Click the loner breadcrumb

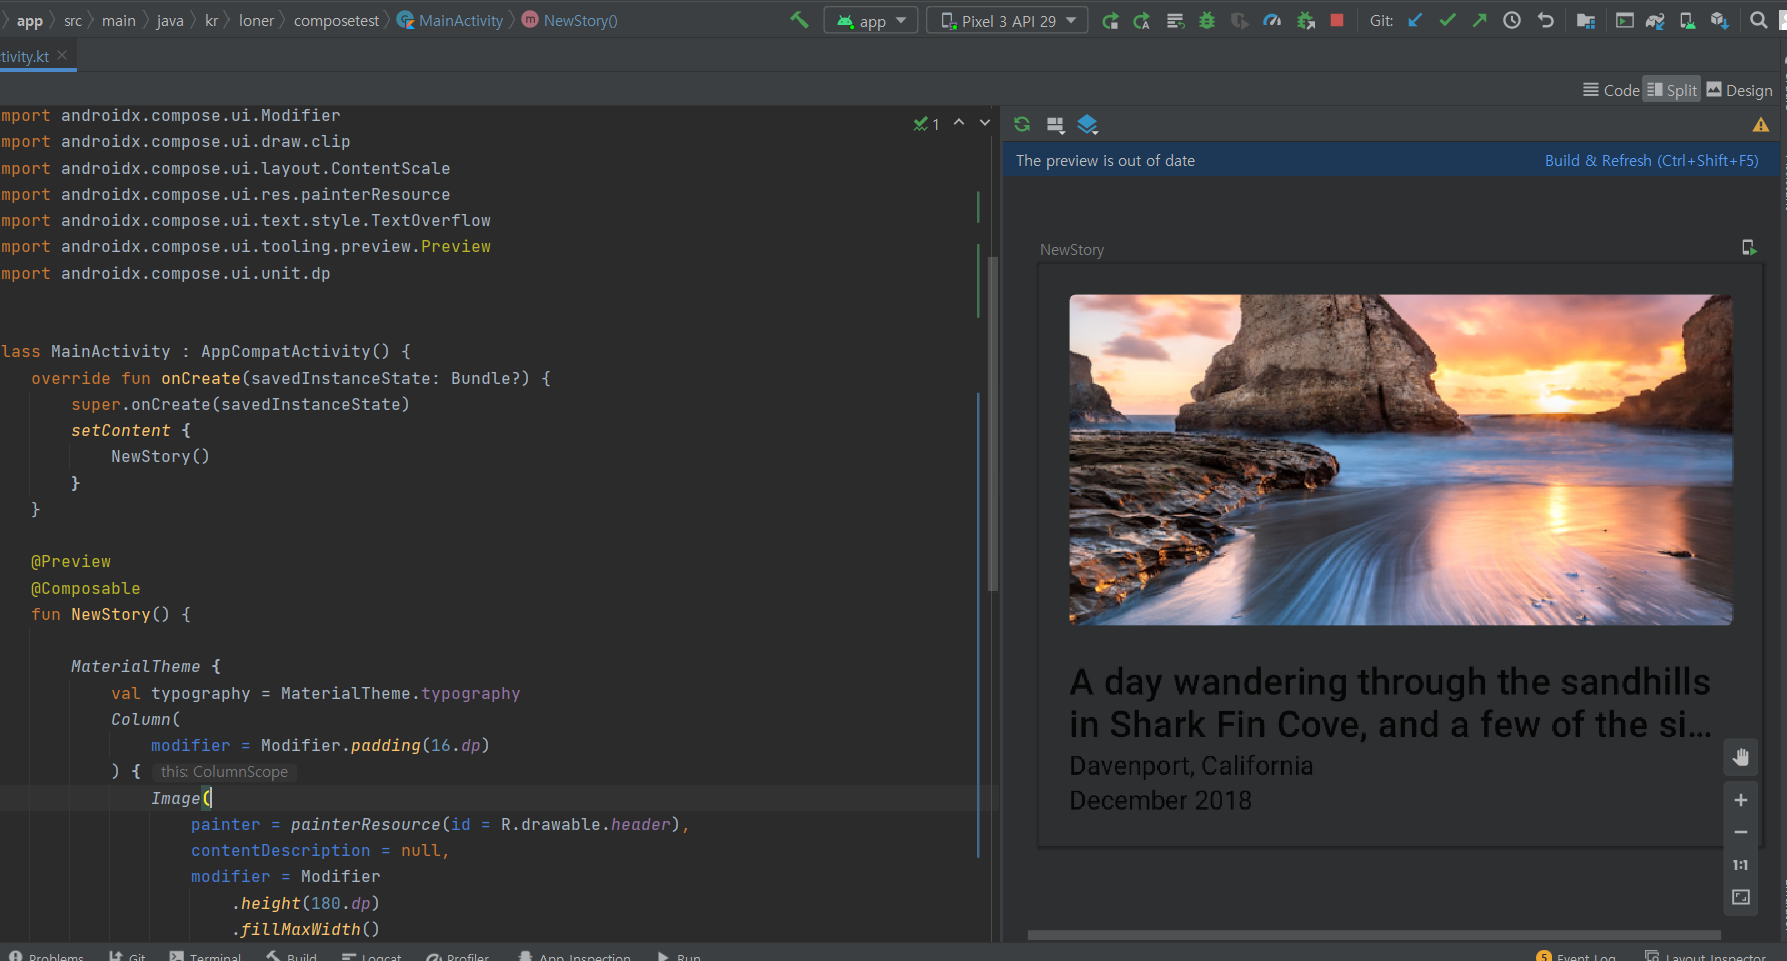point(256,20)
